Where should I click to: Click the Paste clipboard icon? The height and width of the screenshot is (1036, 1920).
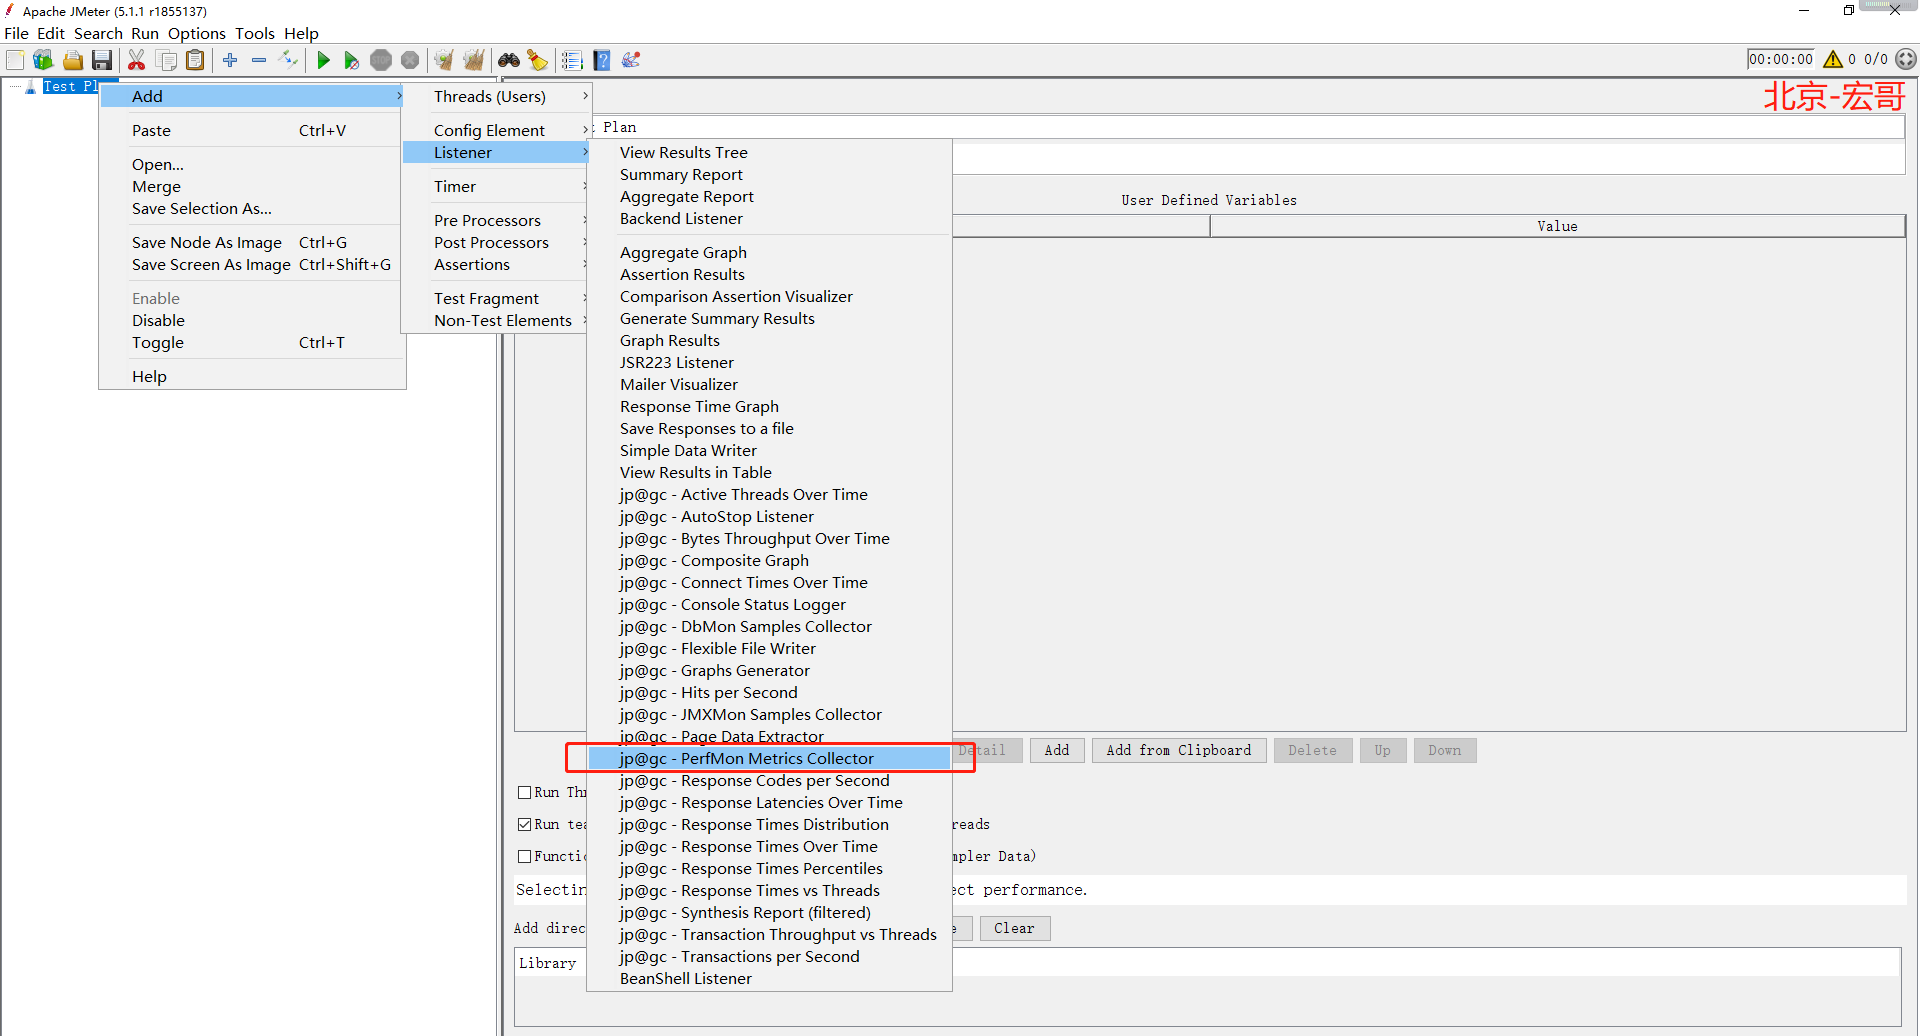point(195,60)
